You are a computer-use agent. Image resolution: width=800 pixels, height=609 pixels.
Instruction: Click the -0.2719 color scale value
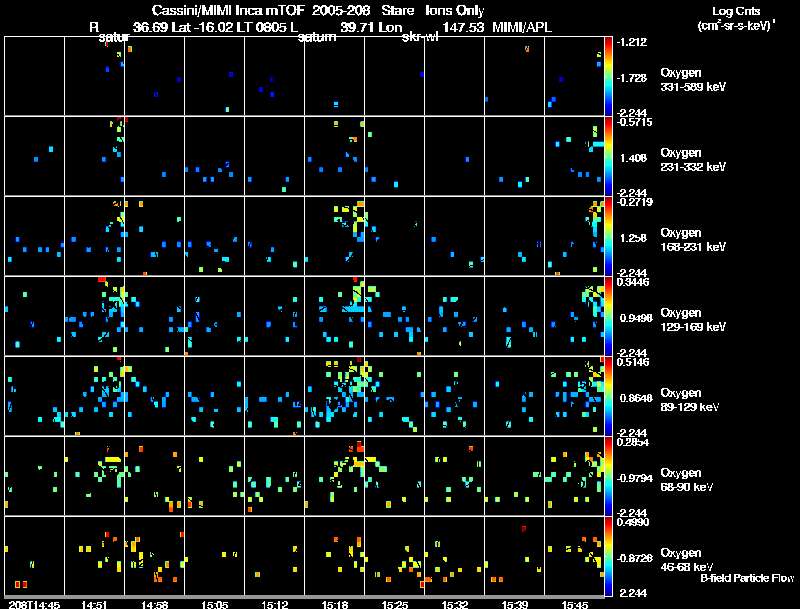click(634, 202)
